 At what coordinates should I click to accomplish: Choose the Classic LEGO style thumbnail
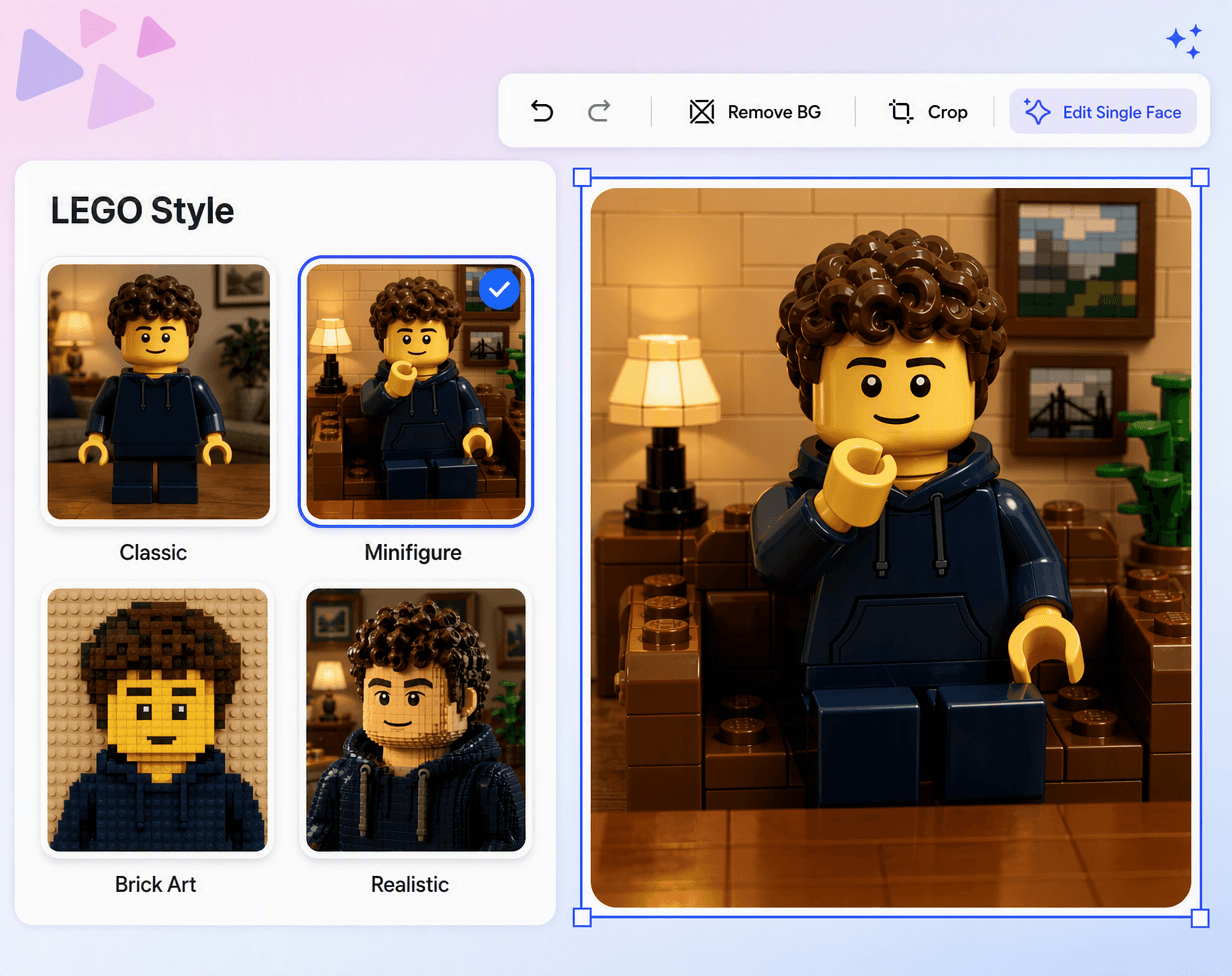tap(158, 392)
